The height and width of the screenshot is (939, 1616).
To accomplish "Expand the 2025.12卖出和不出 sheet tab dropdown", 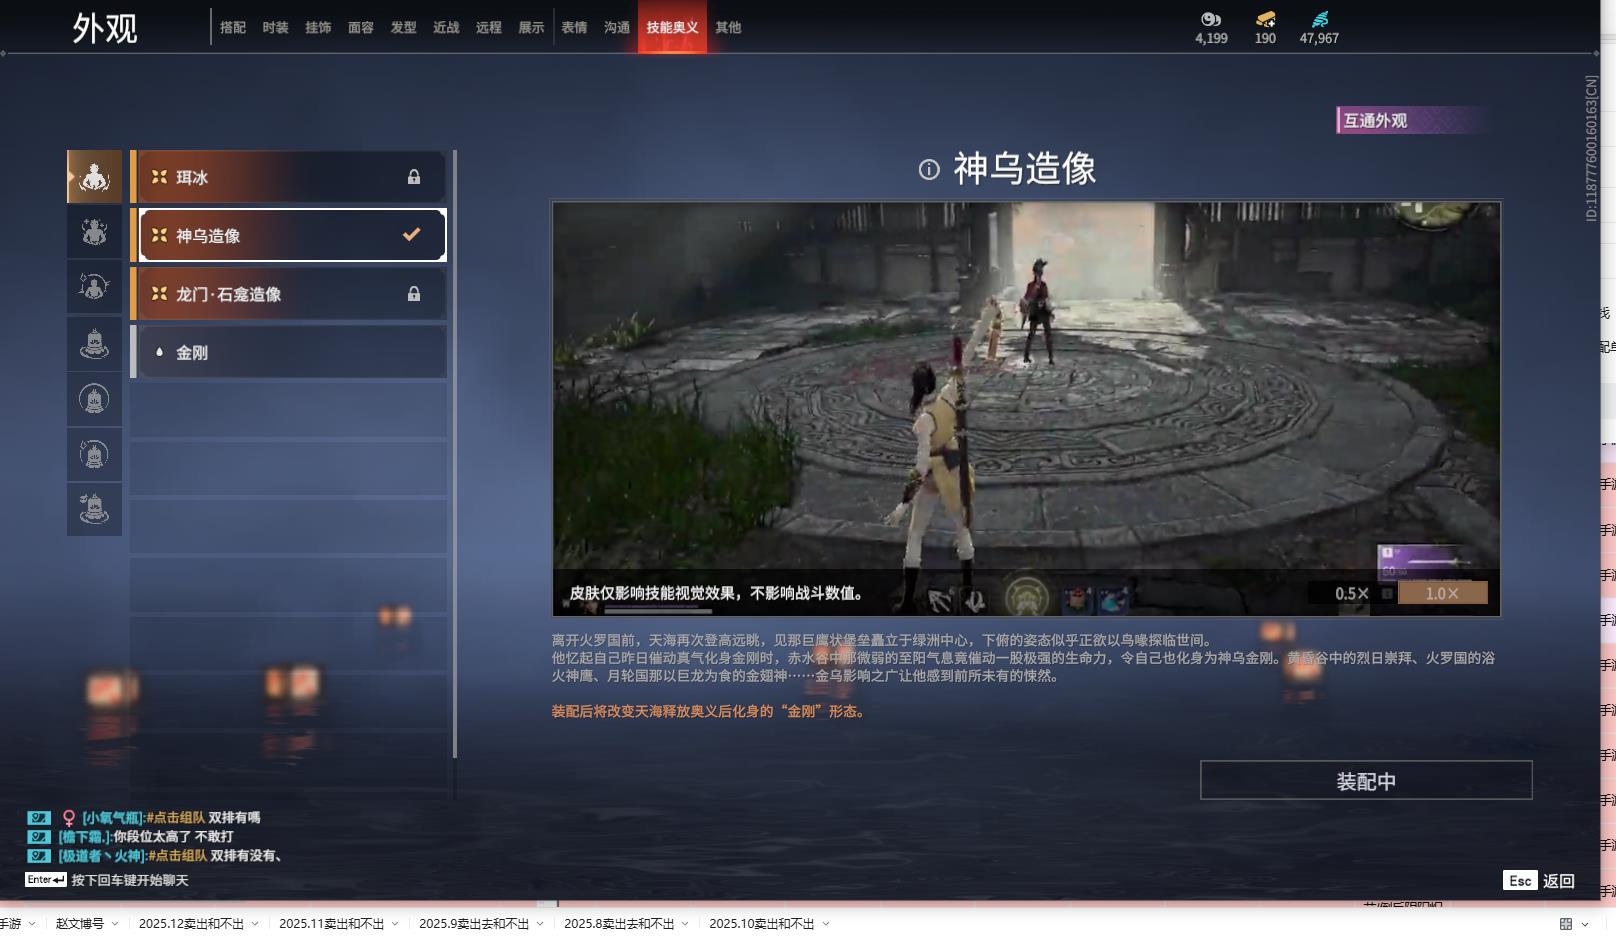I will click(255, 923).
